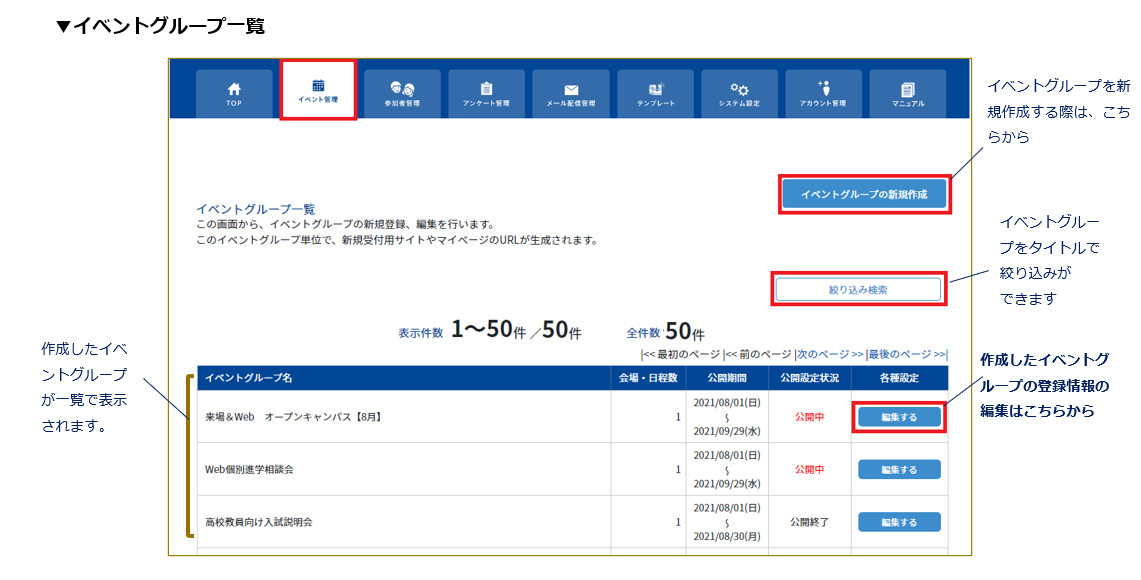Open the TOP home tab

tap(234, 94)
